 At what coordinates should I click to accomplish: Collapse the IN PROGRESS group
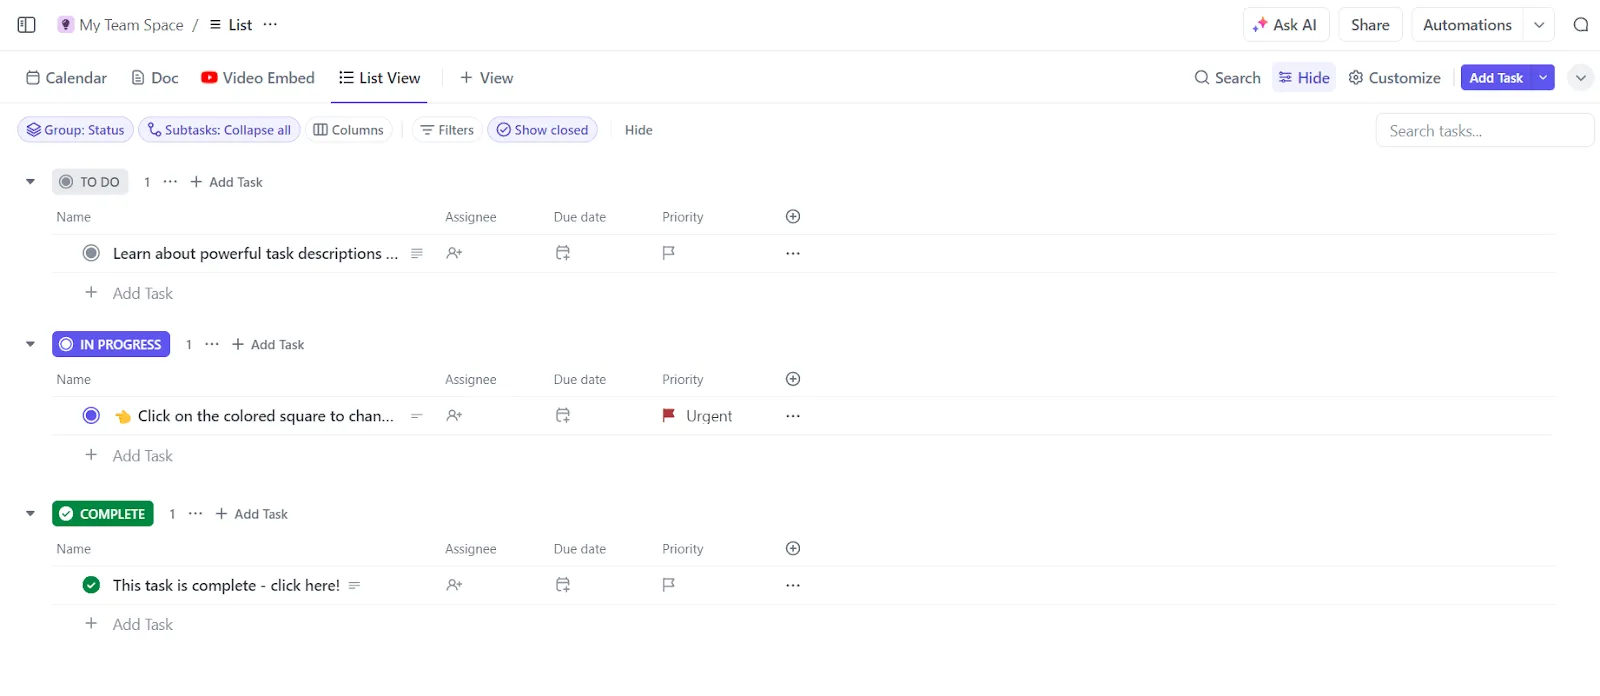(x=30, y=344)
